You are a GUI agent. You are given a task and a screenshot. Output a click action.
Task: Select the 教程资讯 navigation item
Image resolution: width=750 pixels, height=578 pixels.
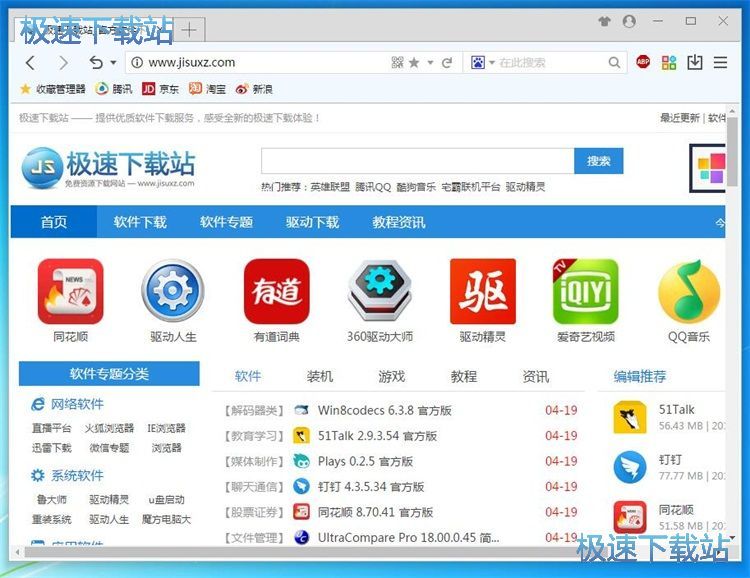coord(399,222)
